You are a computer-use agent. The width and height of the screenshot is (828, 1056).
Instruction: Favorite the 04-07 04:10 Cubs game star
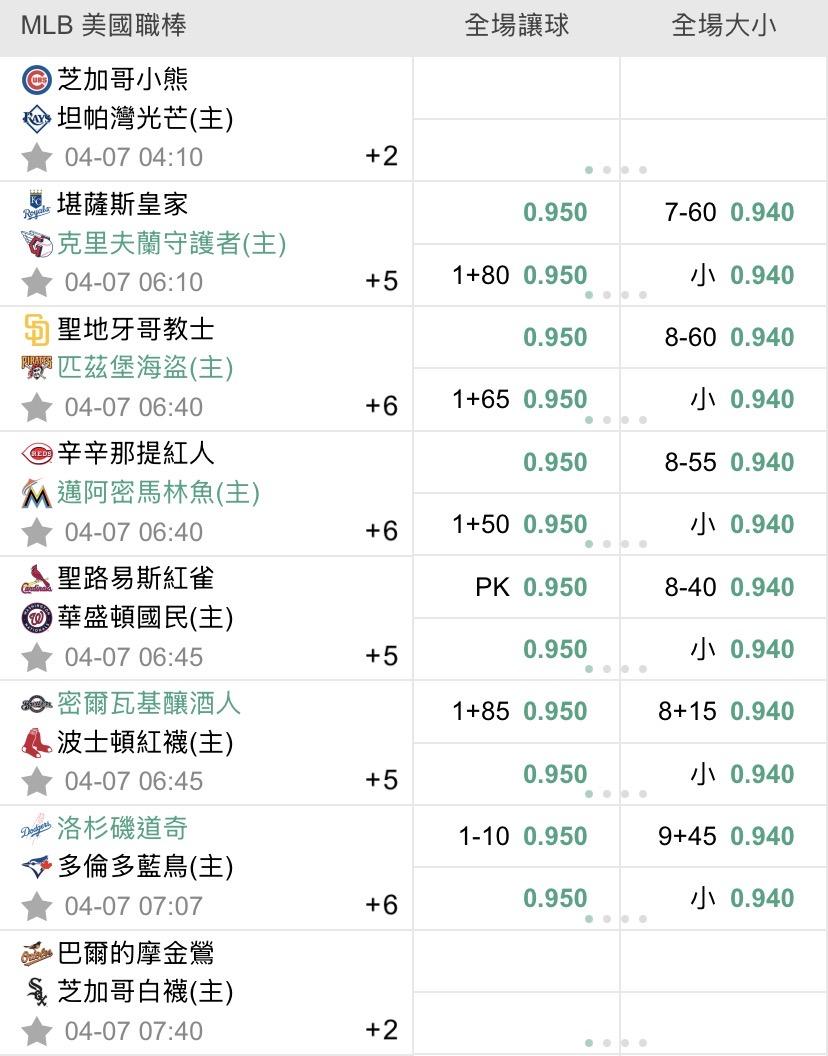coord(37,157)
